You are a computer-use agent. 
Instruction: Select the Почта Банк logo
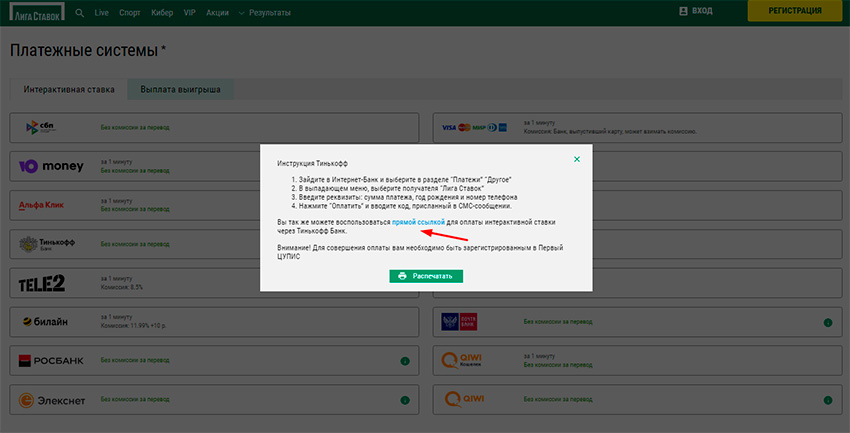coord(459,322)
